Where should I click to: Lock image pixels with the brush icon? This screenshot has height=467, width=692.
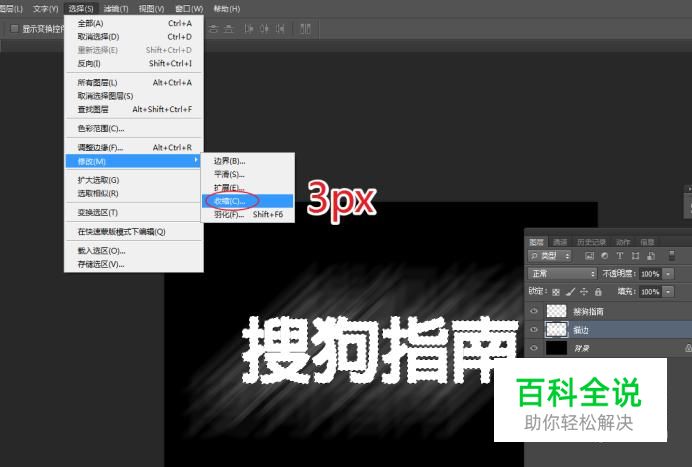(570, 292)
